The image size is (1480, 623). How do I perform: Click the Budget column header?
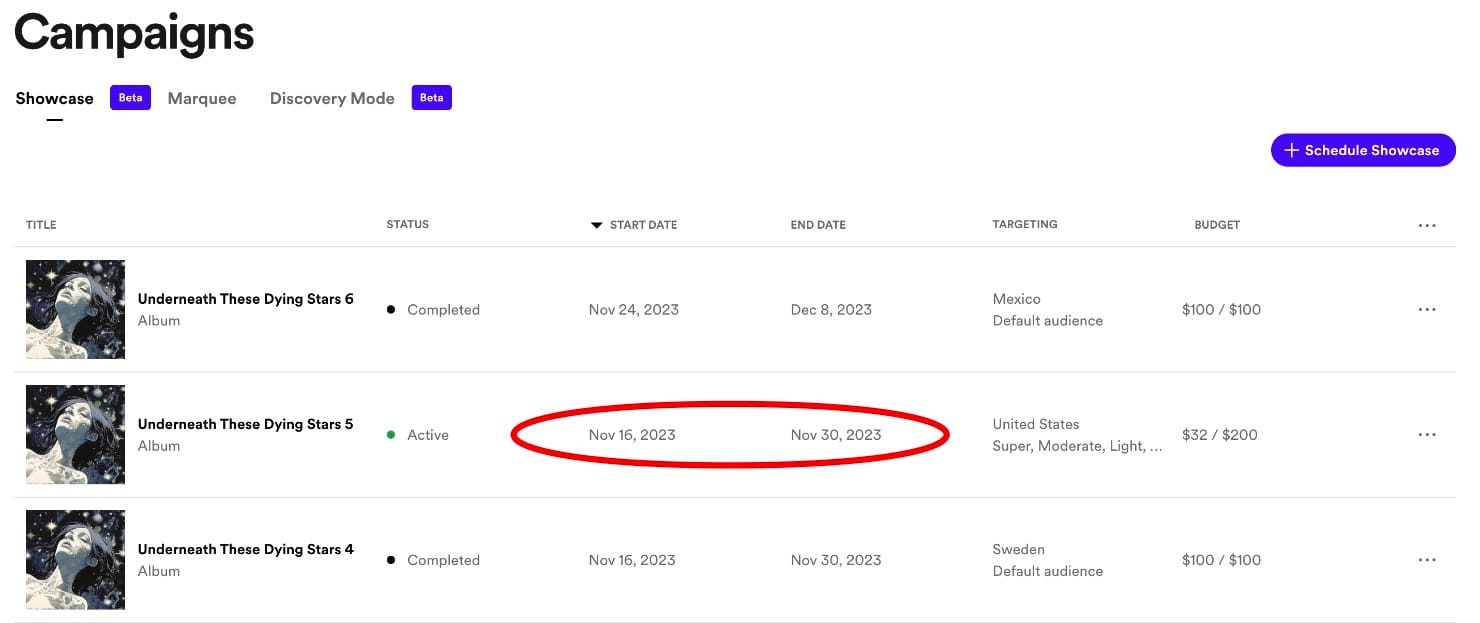1217,225
